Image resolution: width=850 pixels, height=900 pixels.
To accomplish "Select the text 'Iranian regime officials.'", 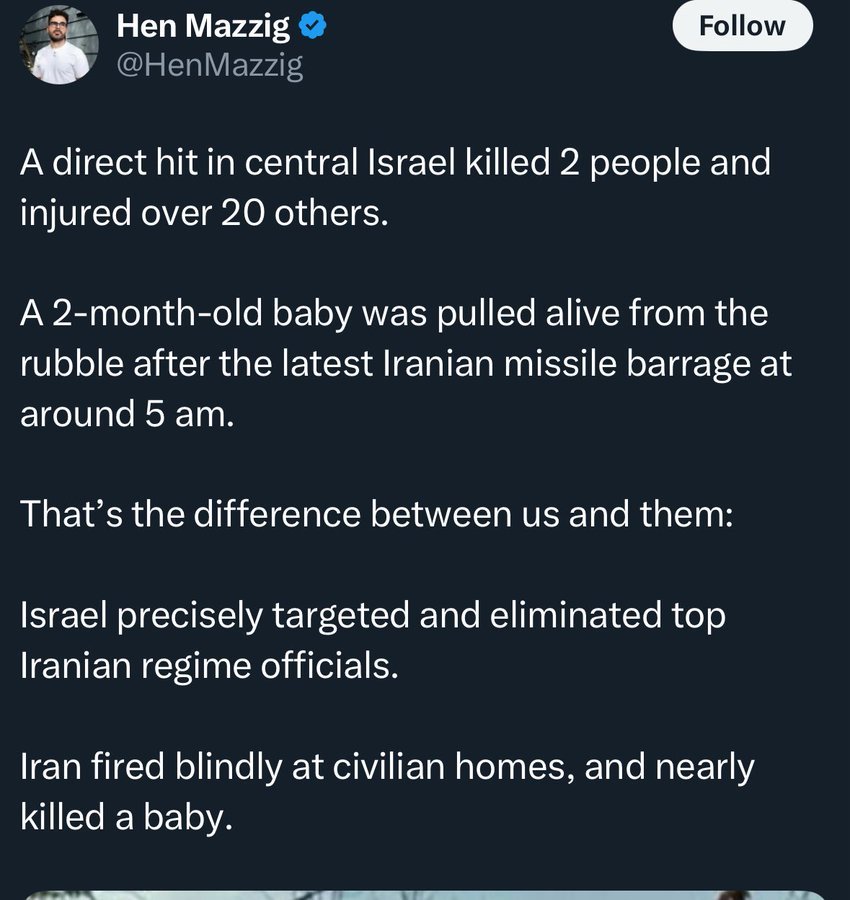I will [x=209, y=666].
